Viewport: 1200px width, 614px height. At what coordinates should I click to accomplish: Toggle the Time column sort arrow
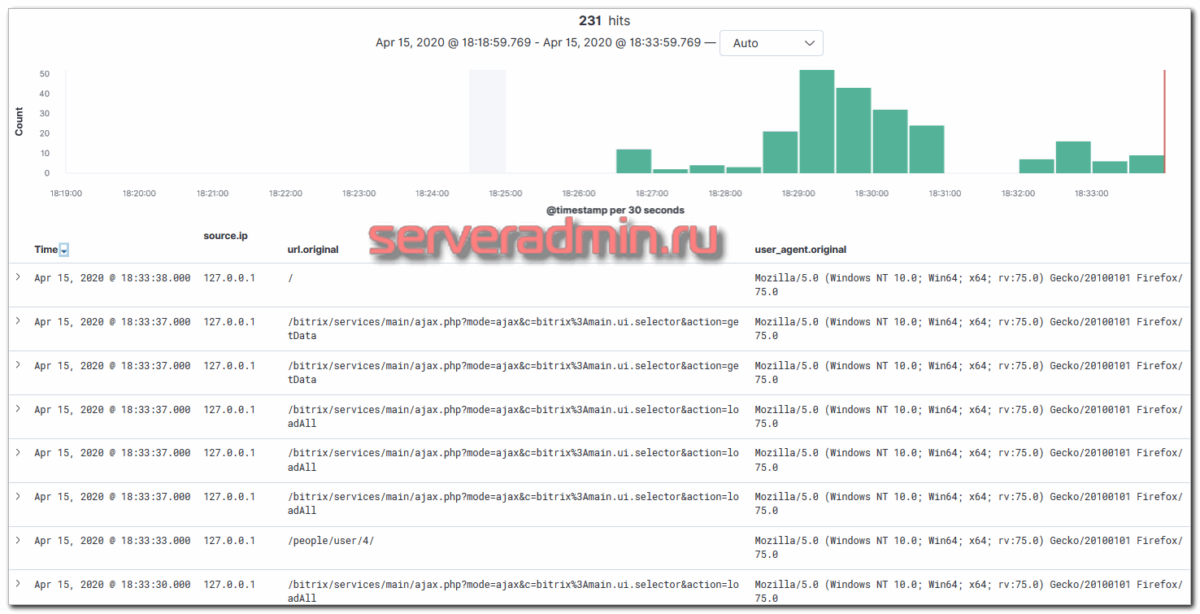[64, 250]
